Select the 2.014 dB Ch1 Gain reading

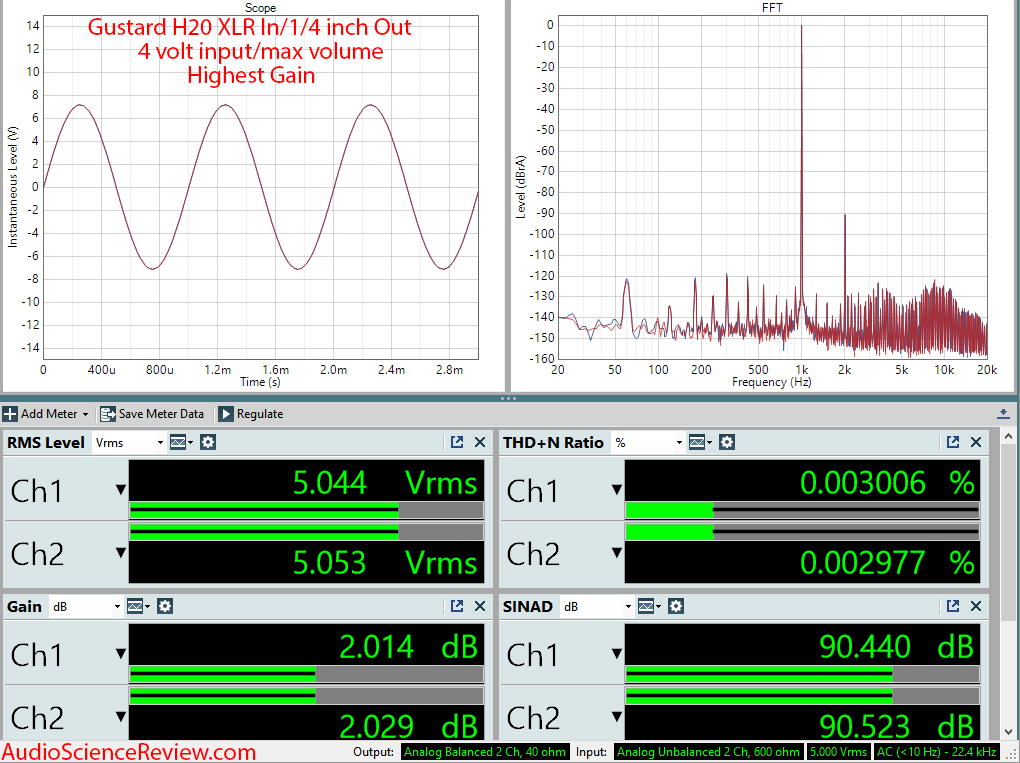click(409, 647)
